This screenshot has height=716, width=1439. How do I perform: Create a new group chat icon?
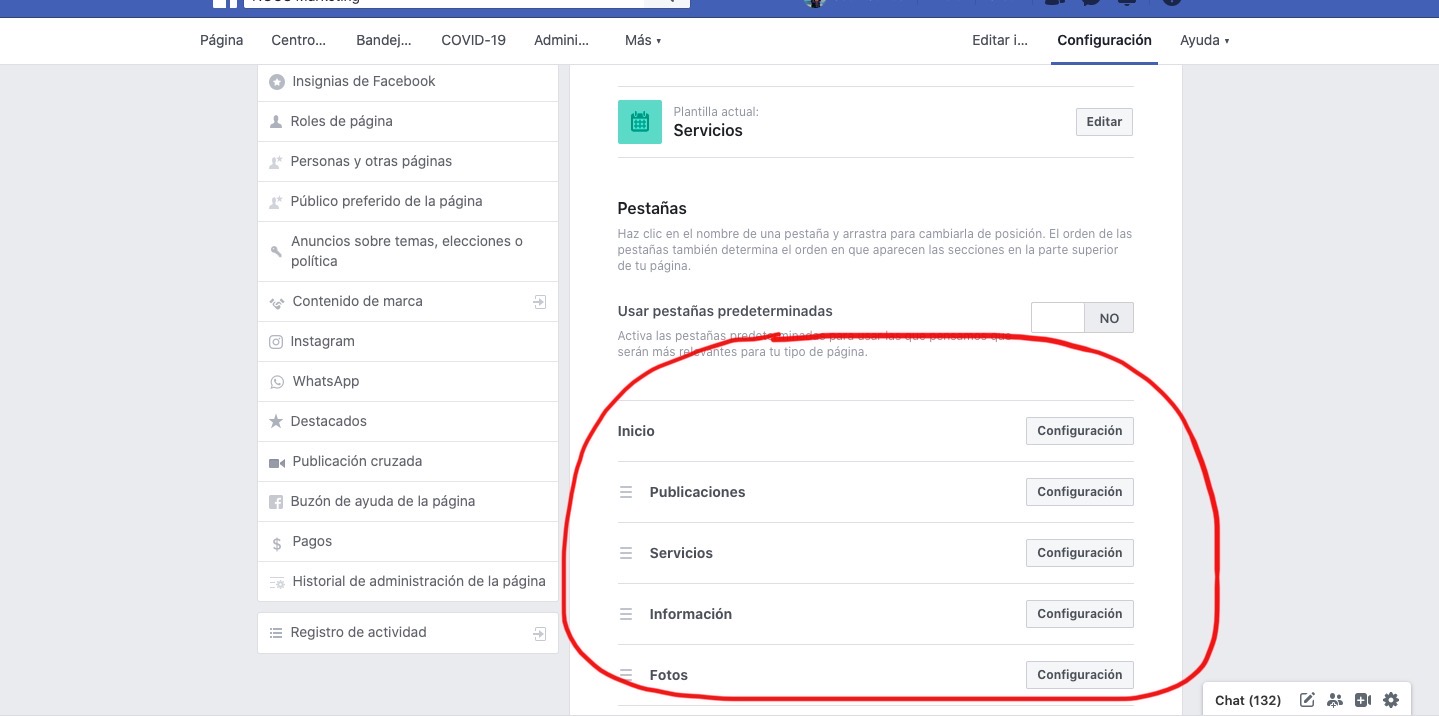click(1335, 700)
